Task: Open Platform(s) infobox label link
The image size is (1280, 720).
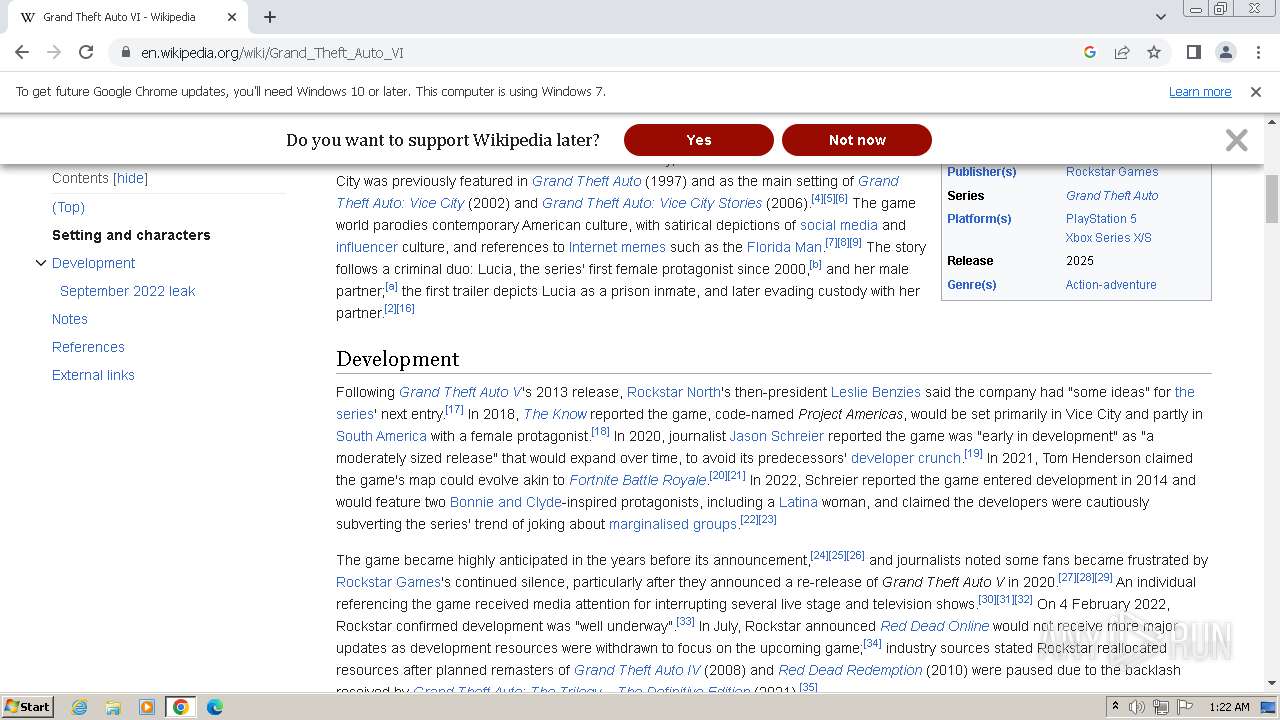Action: (x=979, y=218)
